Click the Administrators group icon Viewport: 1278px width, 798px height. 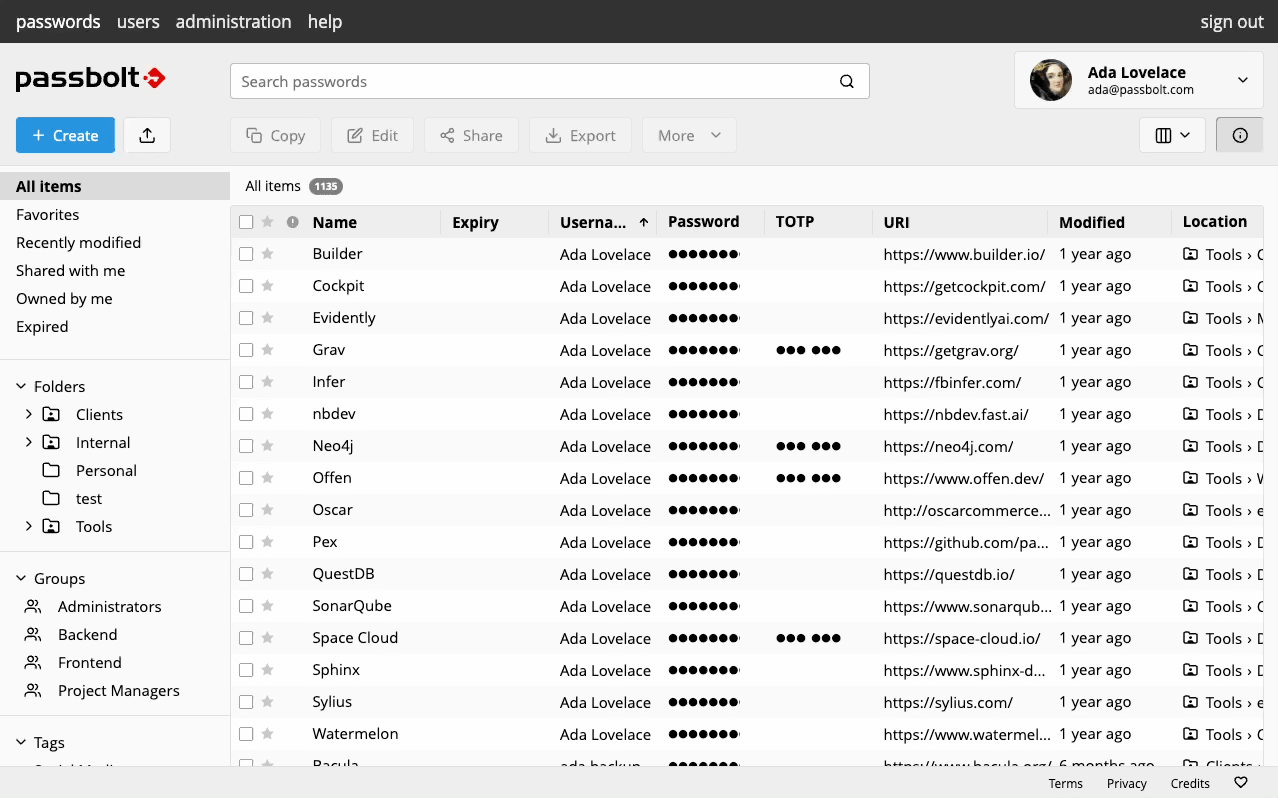click(x=33, y=606)
